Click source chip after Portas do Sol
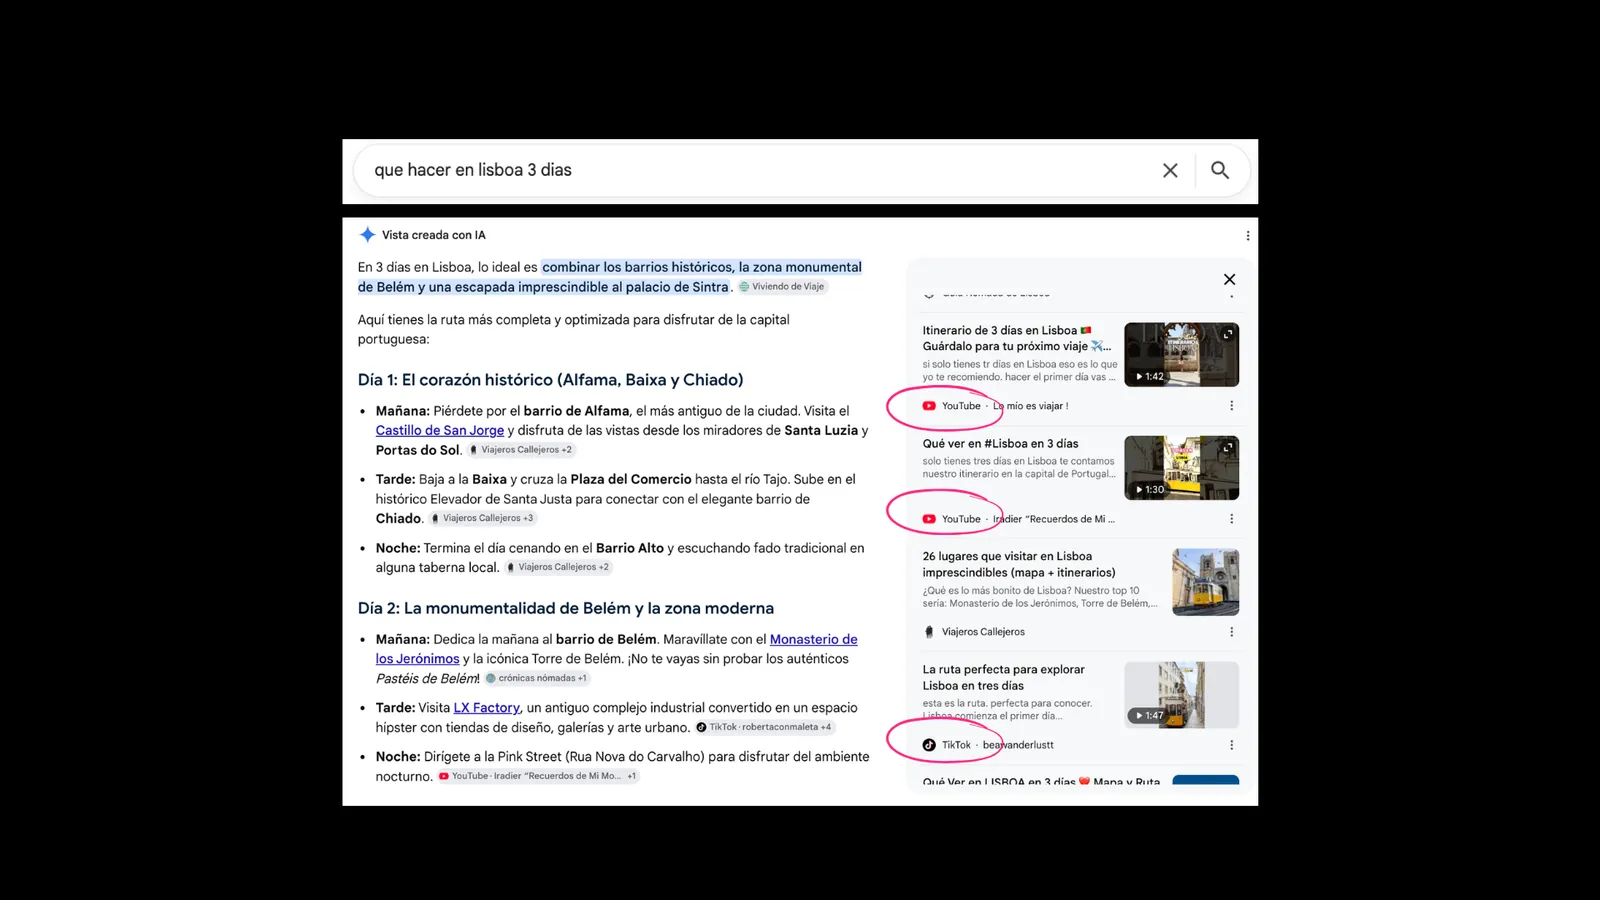 tap(521, 450)
